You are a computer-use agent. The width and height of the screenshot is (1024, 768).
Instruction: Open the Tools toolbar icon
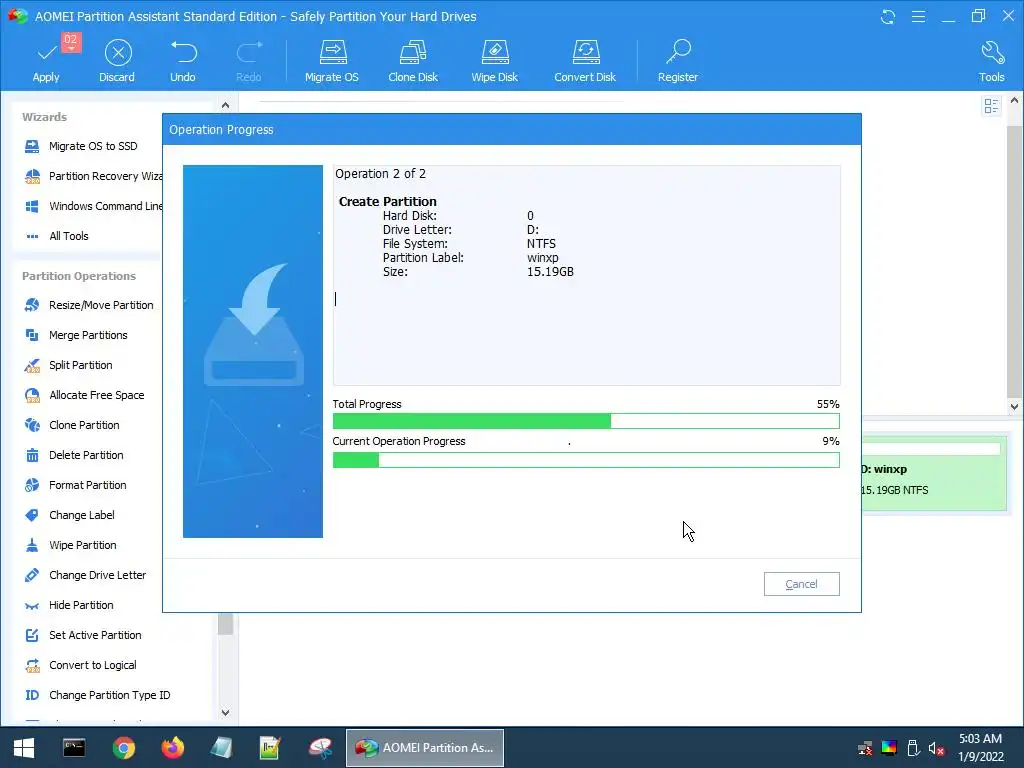991,61
